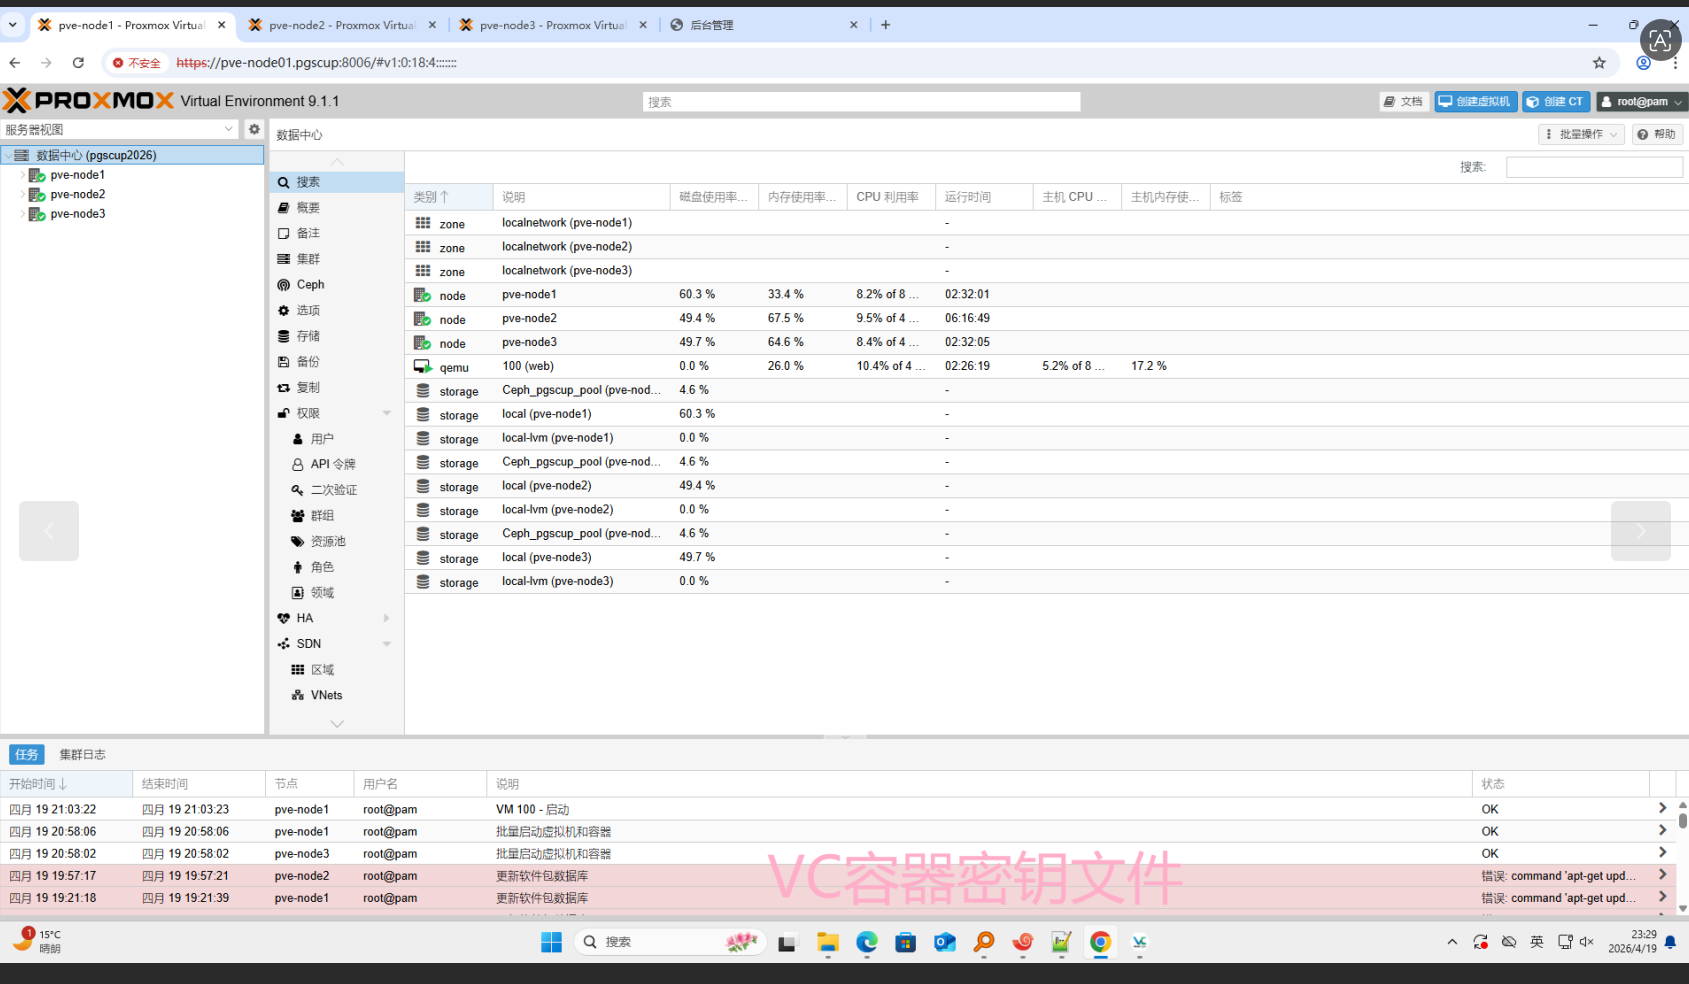Open the Chrome profile icon
Screen dimensions: 1689x984
coord(1643,62)
